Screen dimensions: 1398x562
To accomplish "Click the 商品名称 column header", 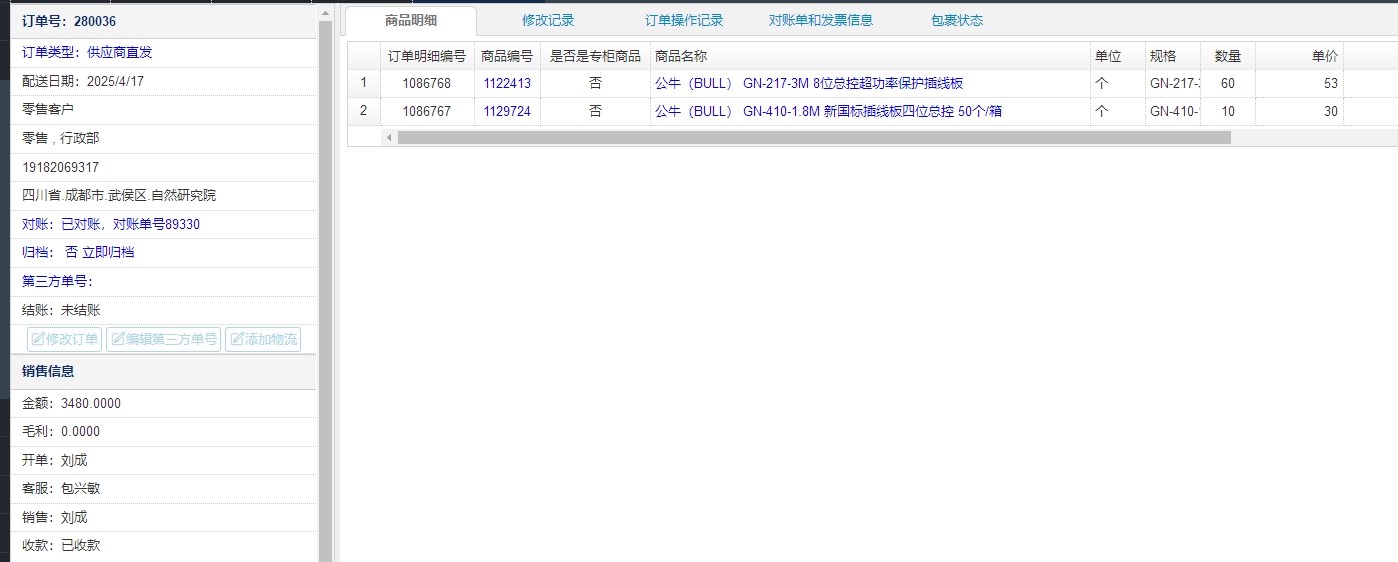I will 870,57.
